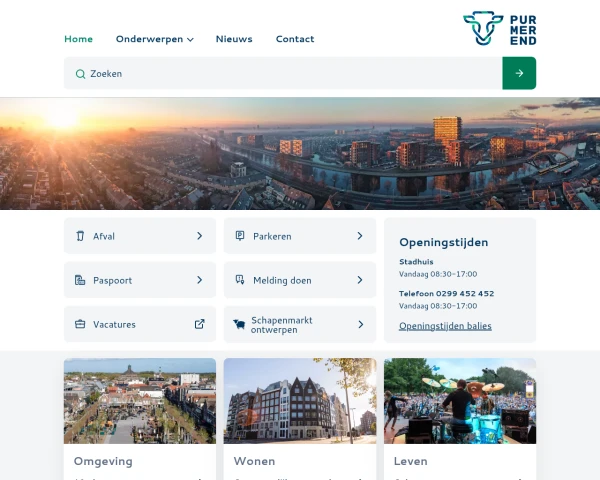Click the sheep icon for Schapenmarkt ontwerpen
This screenshot has height=480, width=600.
[240, 324]
